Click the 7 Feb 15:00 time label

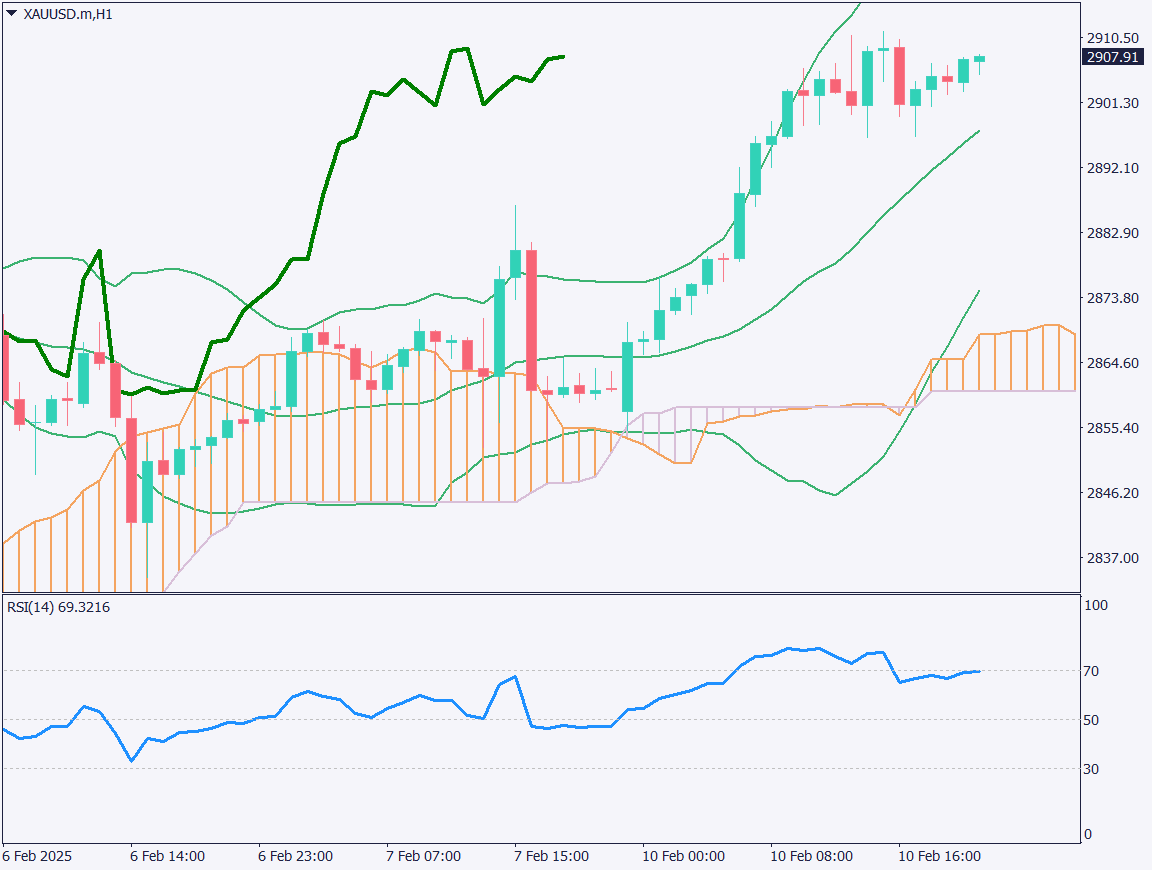551,857
